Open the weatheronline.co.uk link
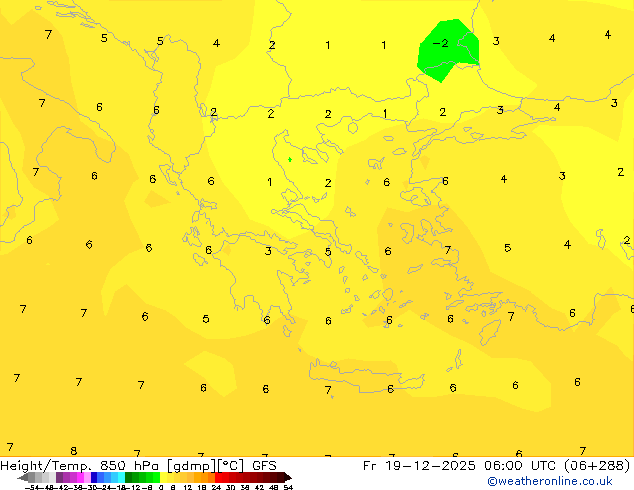The image size is (634, 490). tap(550, 481)
